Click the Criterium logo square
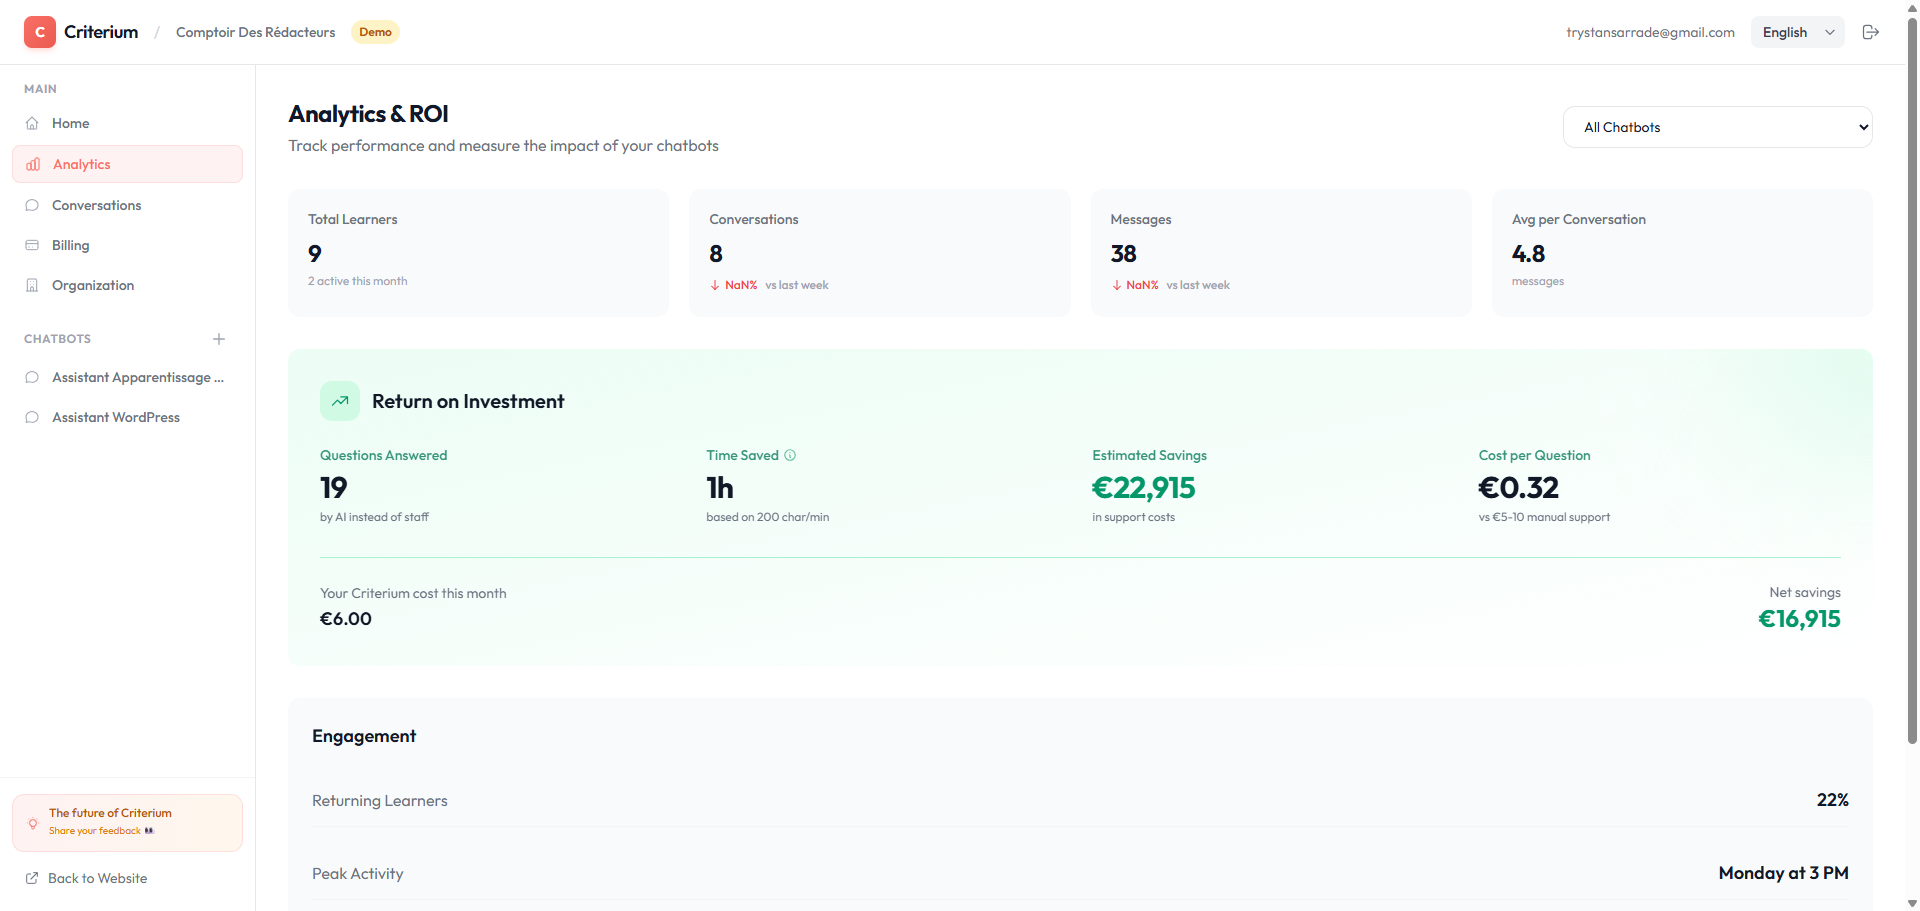This screenshot has height=911, width=1920. (38, 31)
